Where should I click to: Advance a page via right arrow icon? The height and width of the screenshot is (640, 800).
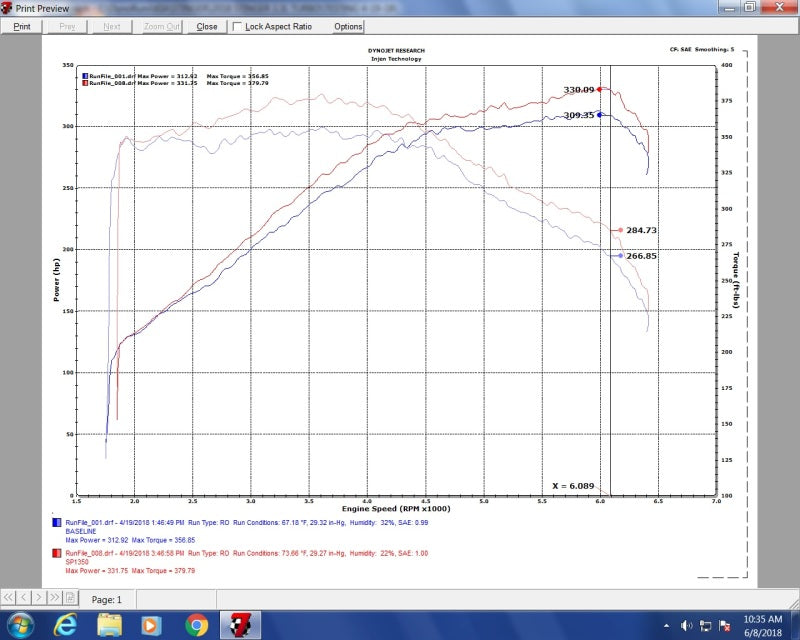(x=39, y=597)
